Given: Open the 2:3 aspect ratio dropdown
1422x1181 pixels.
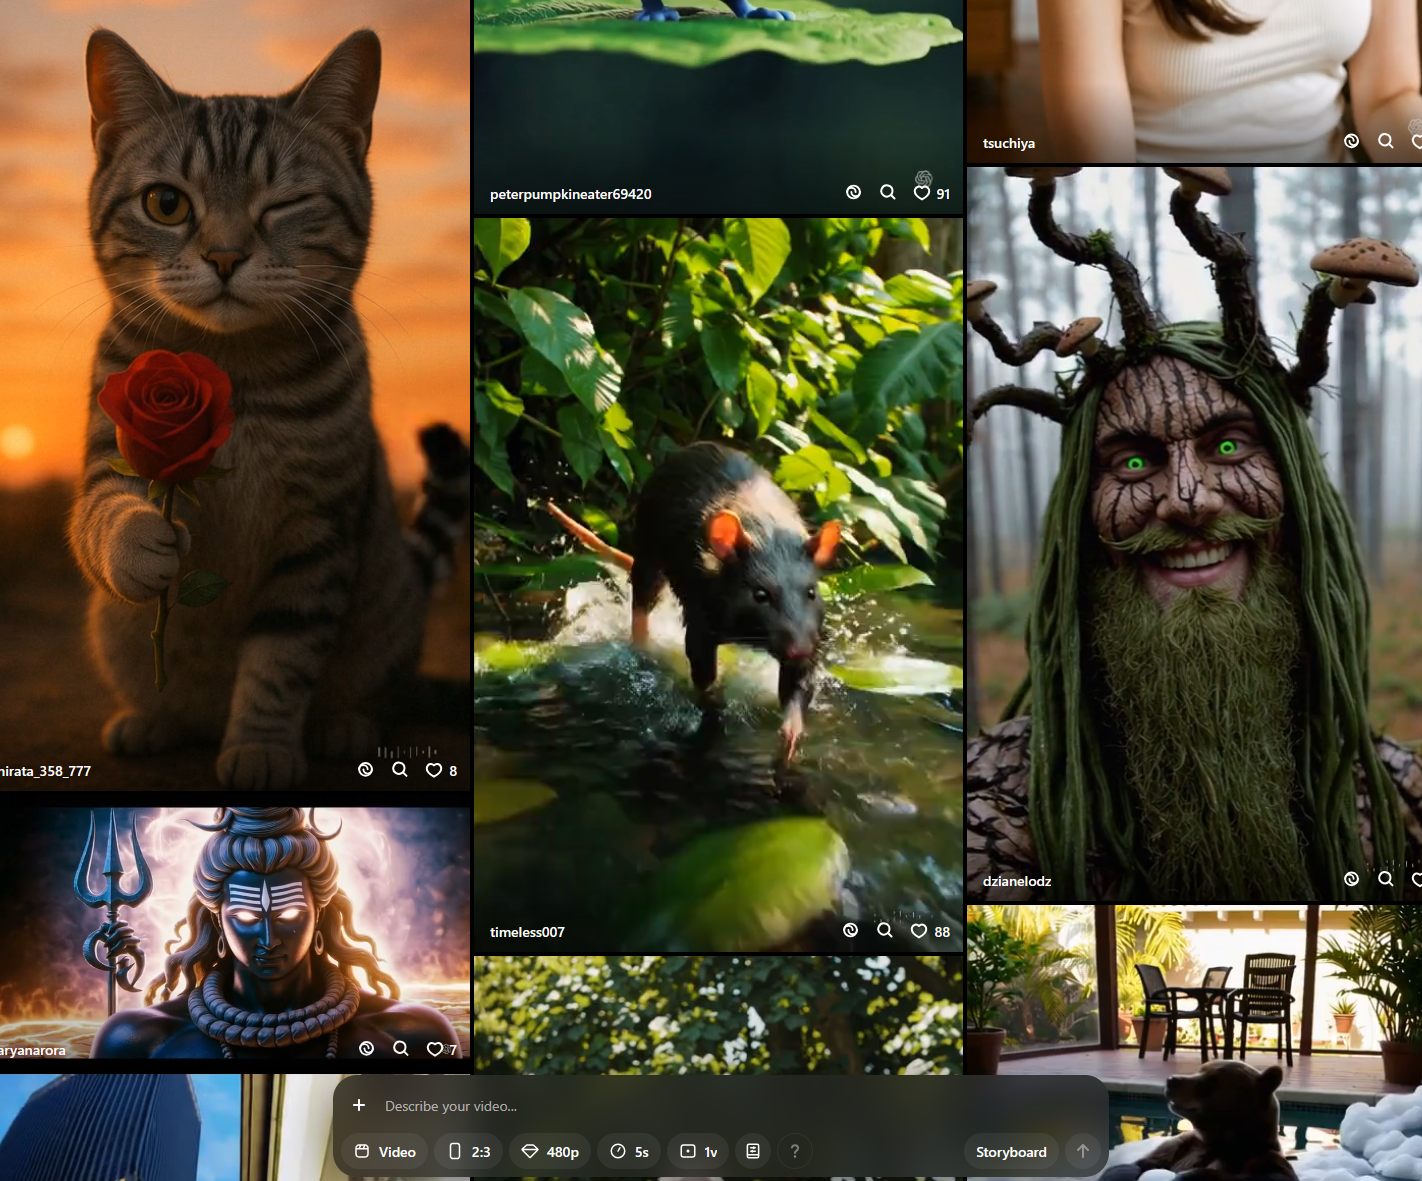Looking at the screenshot, I should tap(469, 1152).
